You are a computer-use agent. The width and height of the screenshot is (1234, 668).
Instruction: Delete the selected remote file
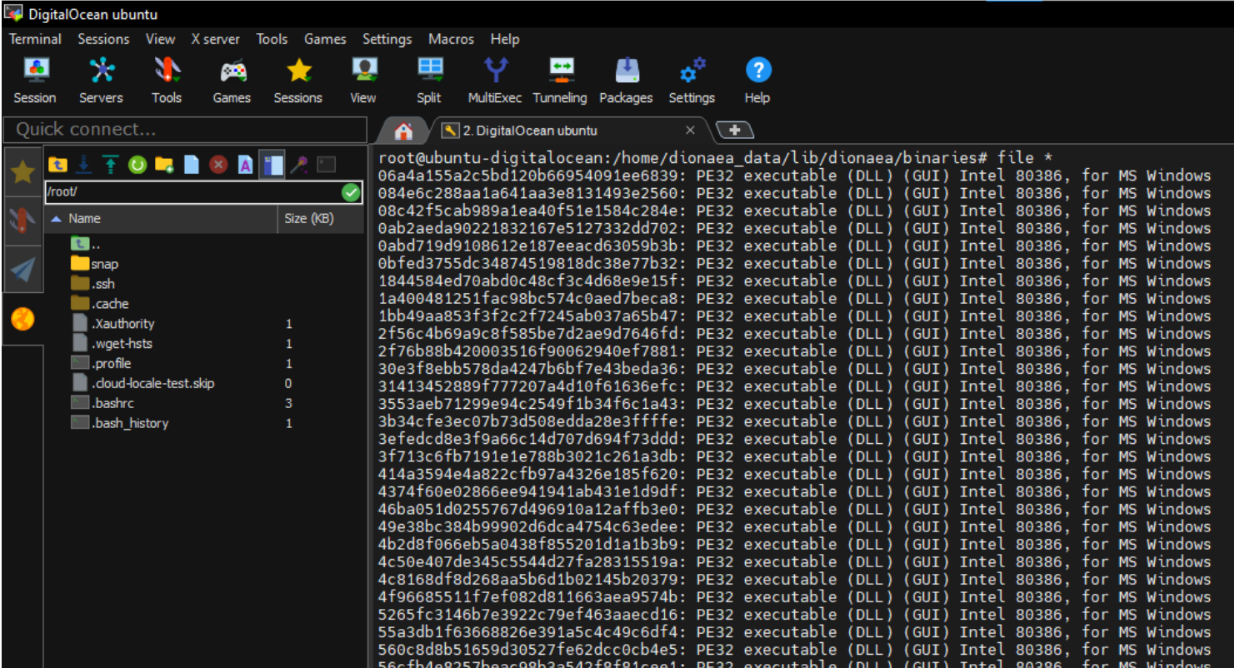pyautogui.click(x=218, y=165)
